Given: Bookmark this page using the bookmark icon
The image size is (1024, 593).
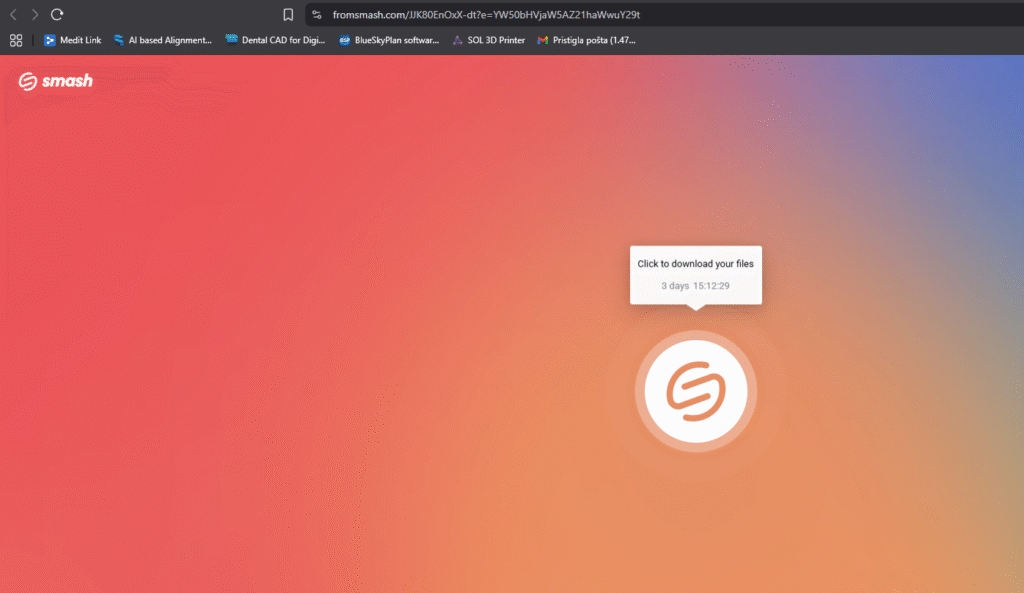Looking at the screenshot, I should click(x=288, y=14).
